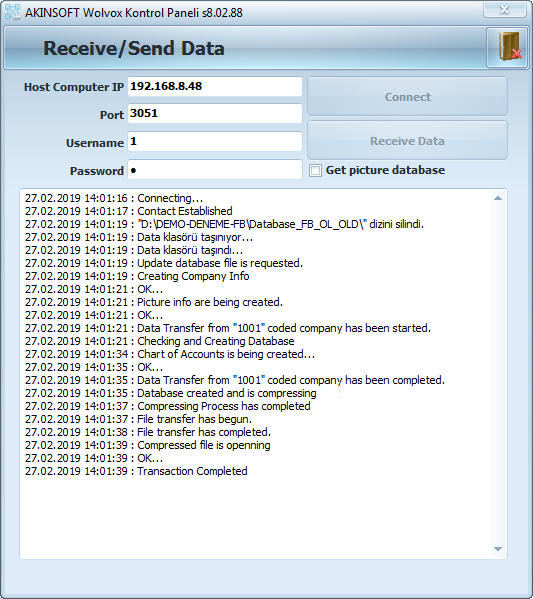Select the Port input field
The width and height of the screenshot is (533, 599).
pos(215,113)
